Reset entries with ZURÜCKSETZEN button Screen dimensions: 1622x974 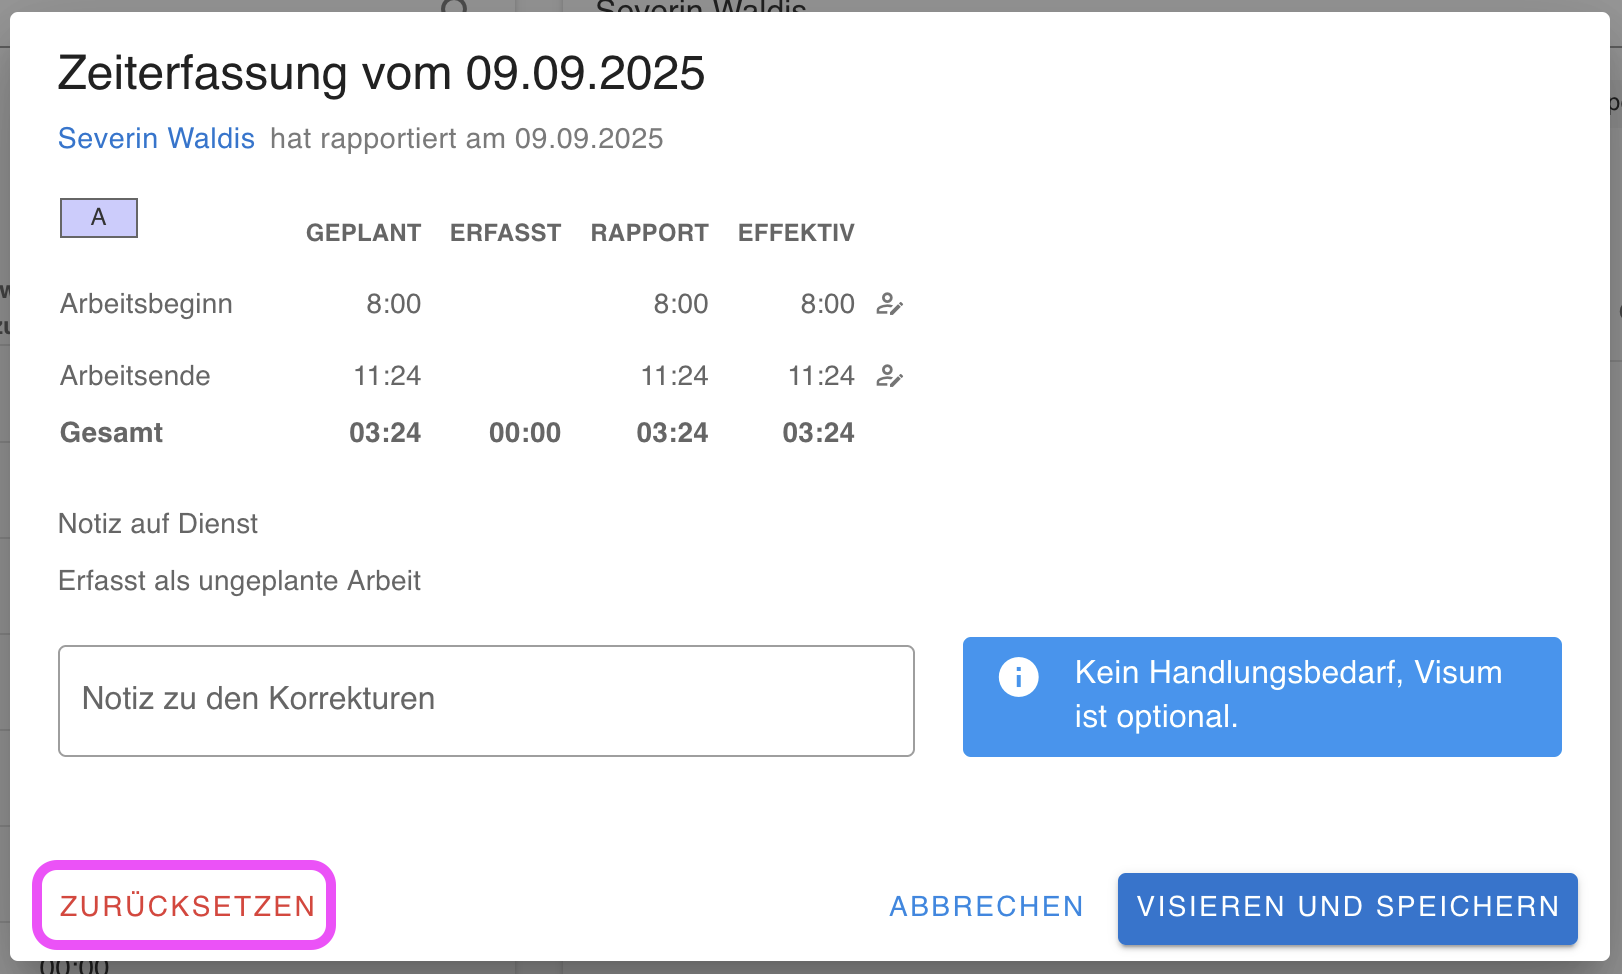pyautogui.click(x=187, y=906)
